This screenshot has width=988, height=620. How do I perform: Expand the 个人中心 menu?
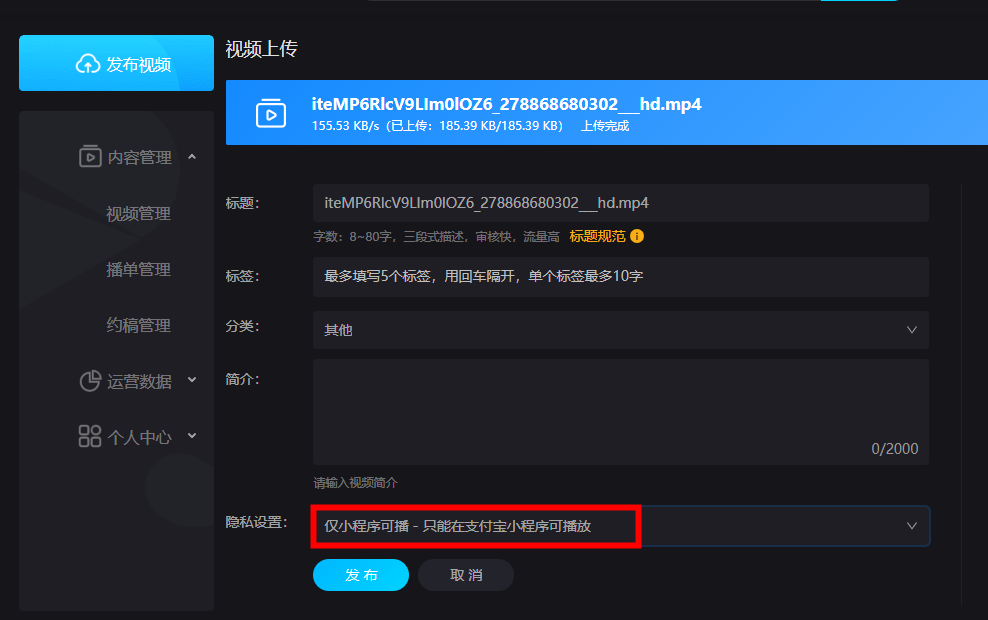coord(192,435)
